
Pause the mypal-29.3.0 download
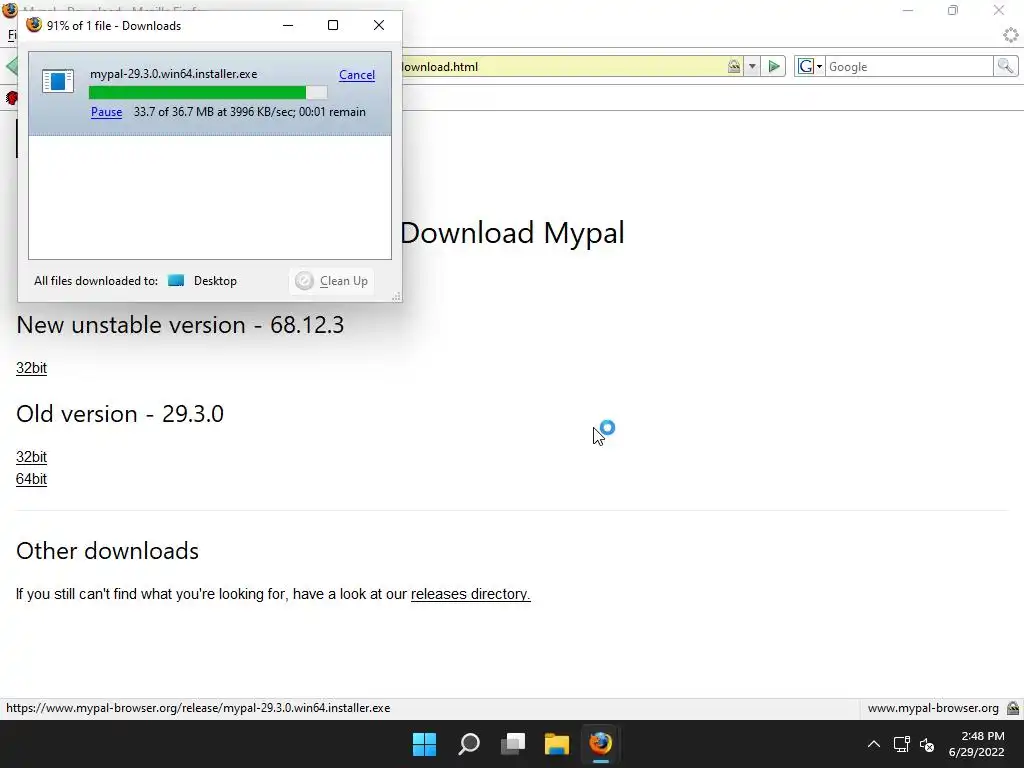click(106, 112)
